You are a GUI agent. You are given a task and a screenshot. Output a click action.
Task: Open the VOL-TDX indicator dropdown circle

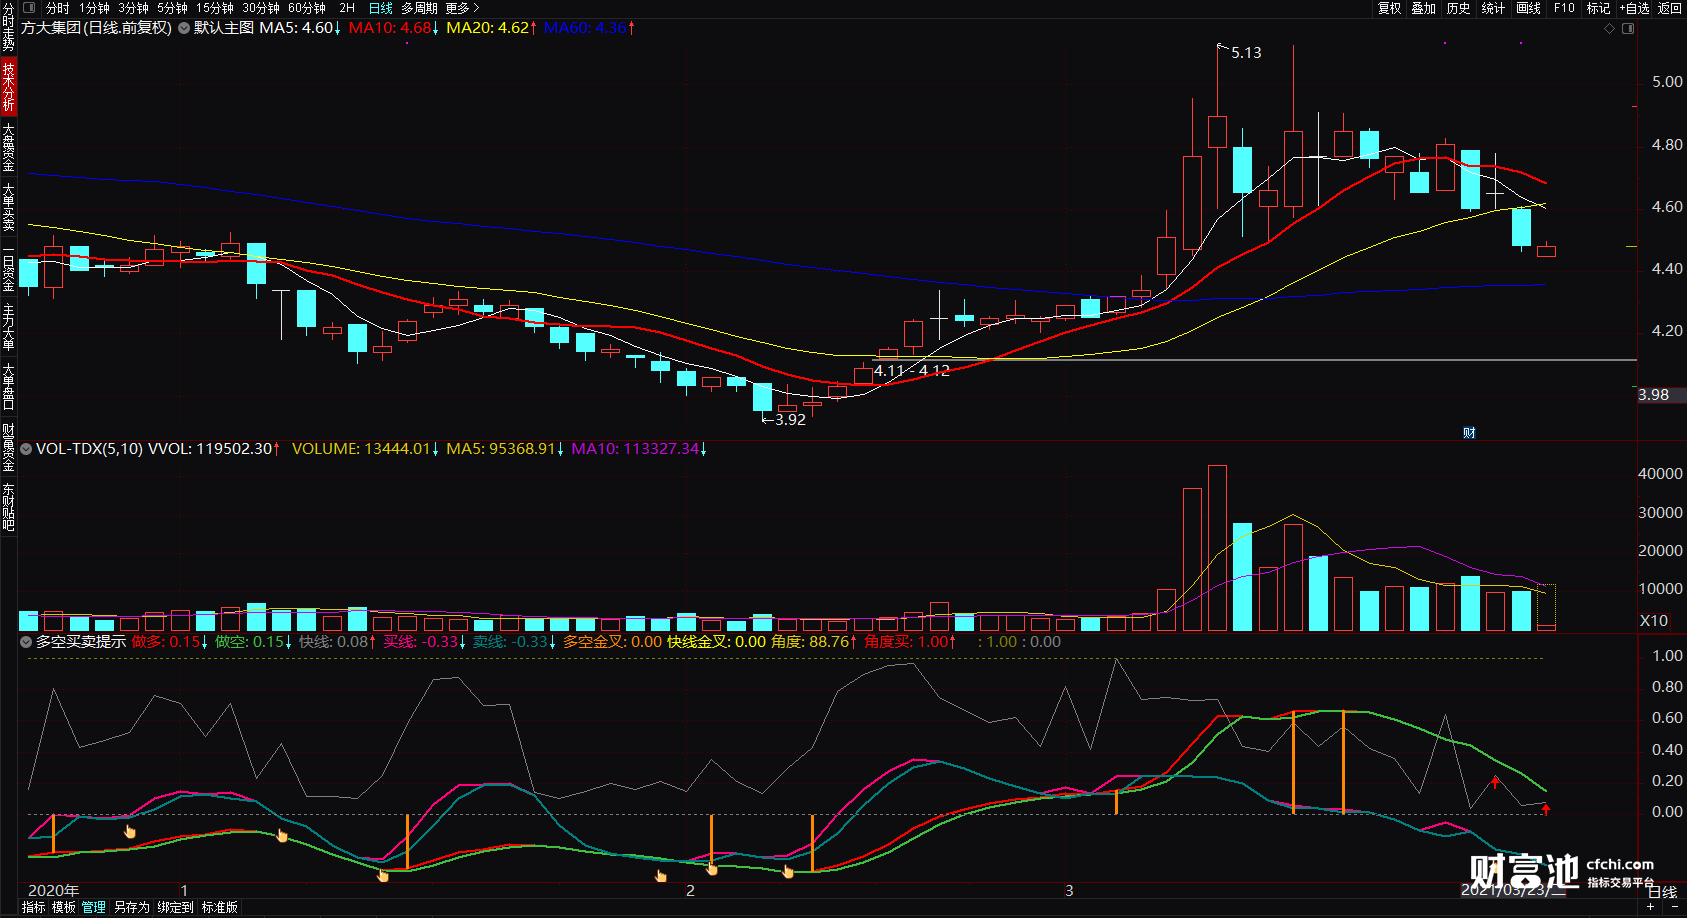26,449
